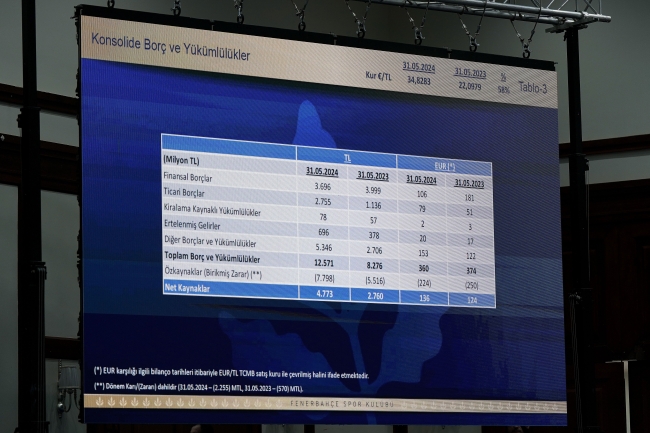Select the TL column group header
This screenshot has height=433, width=650.
347,158
